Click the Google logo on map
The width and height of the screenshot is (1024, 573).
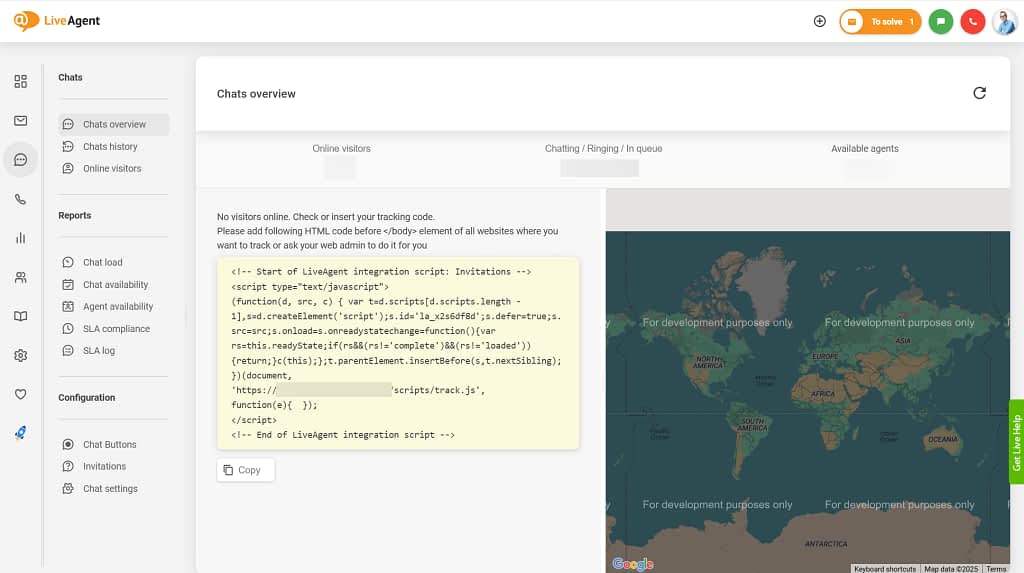(633, 564)
